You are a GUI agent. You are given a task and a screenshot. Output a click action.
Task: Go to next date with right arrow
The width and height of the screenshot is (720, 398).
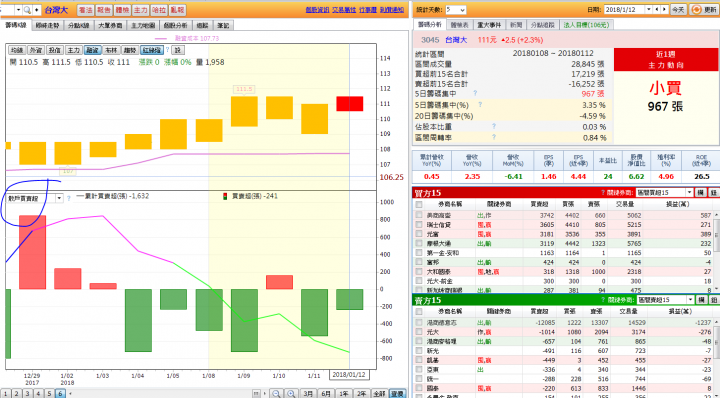point(664,10)
